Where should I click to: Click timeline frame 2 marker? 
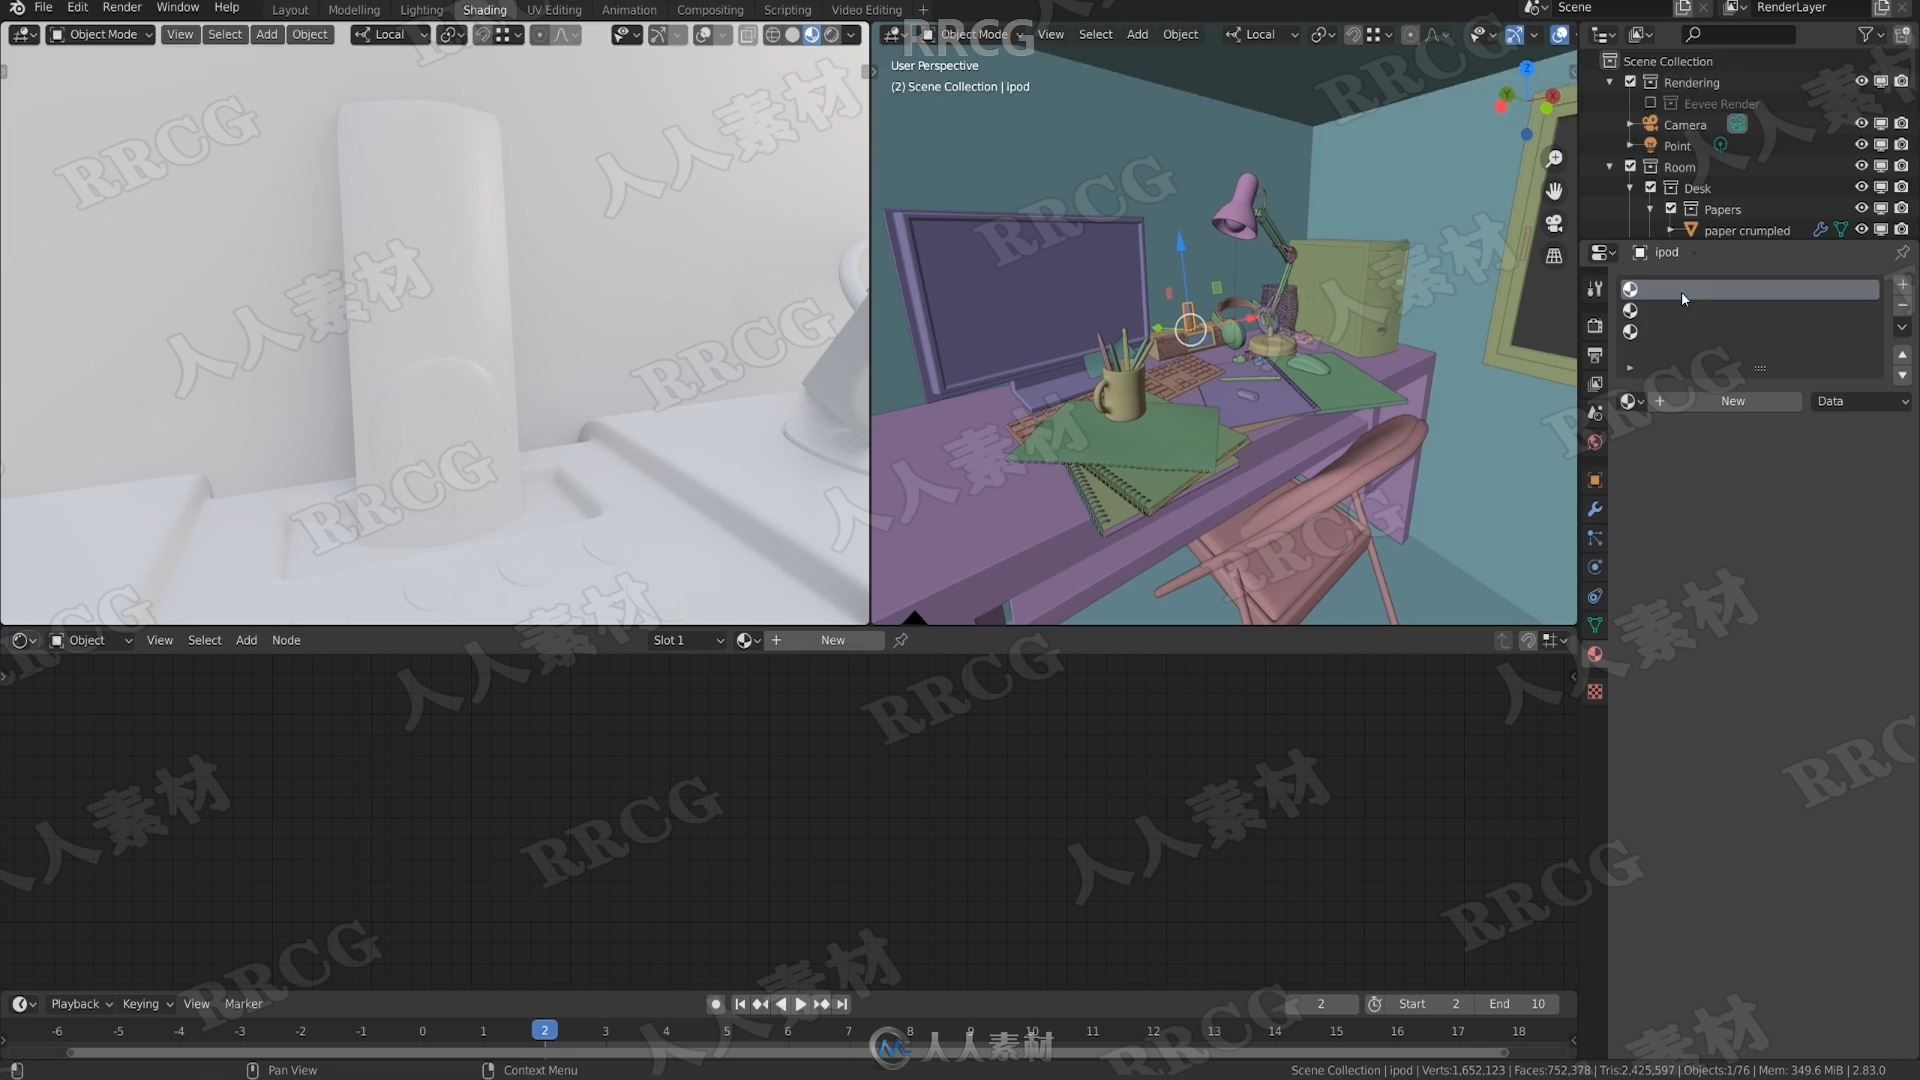[545, 1030]
